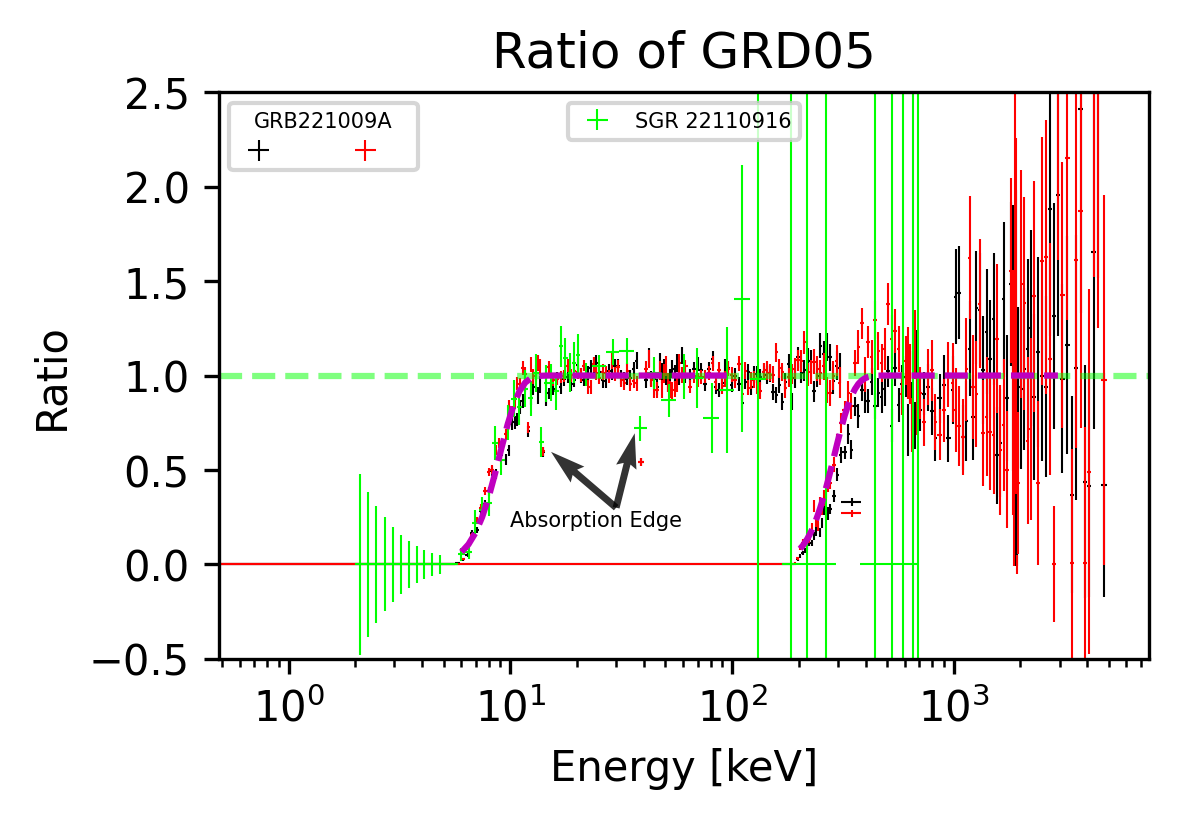1178x819 pixels.
Task: Select the Energy [keV] axis label
Action: pos(685,764)
